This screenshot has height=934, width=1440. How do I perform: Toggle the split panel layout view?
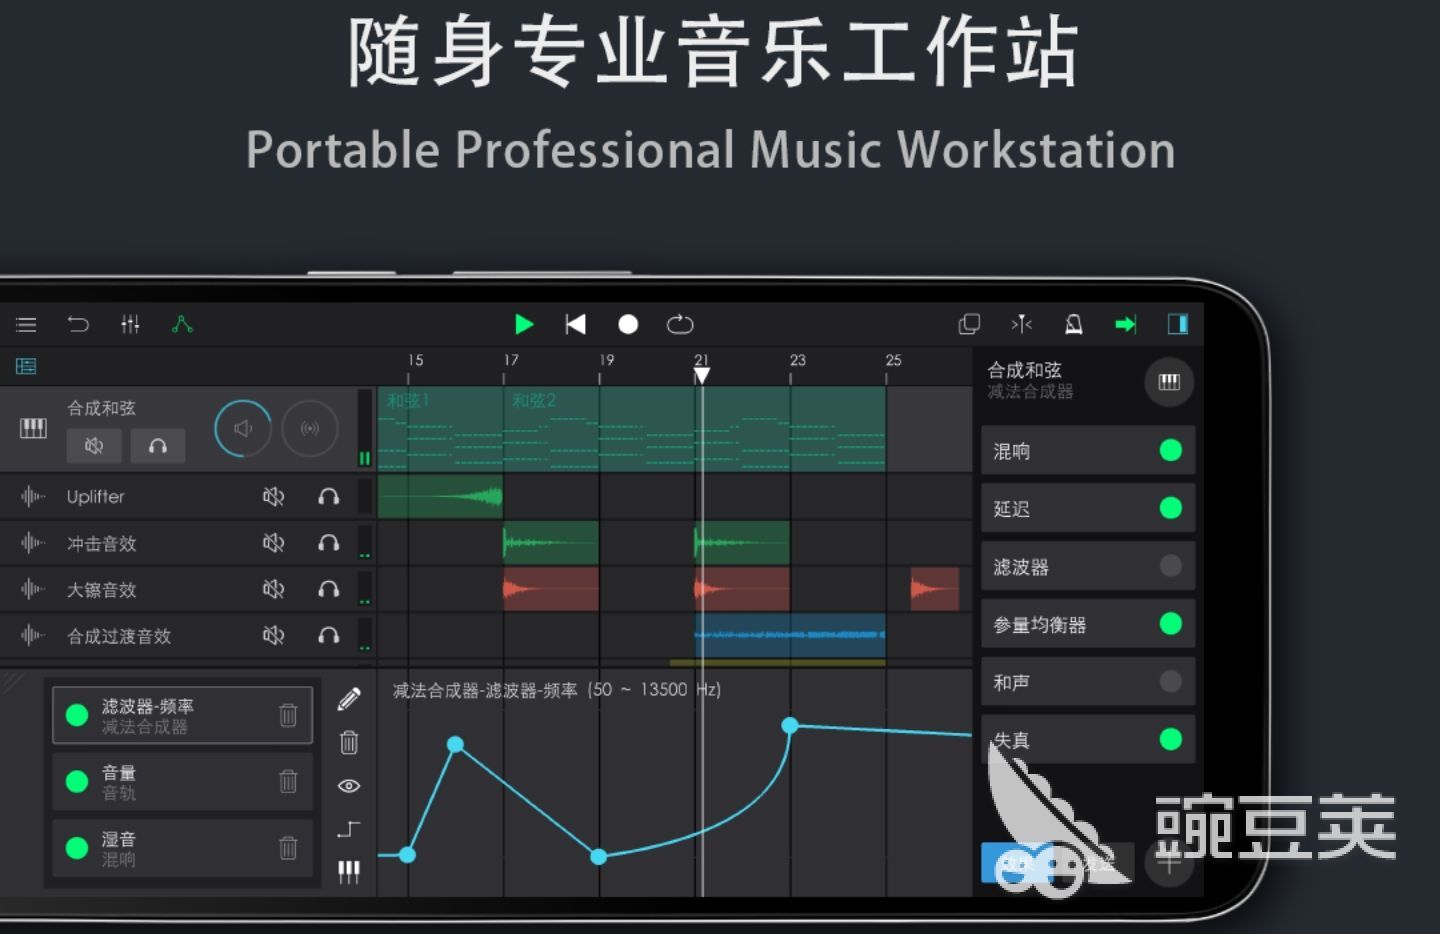click(1178, 324)
